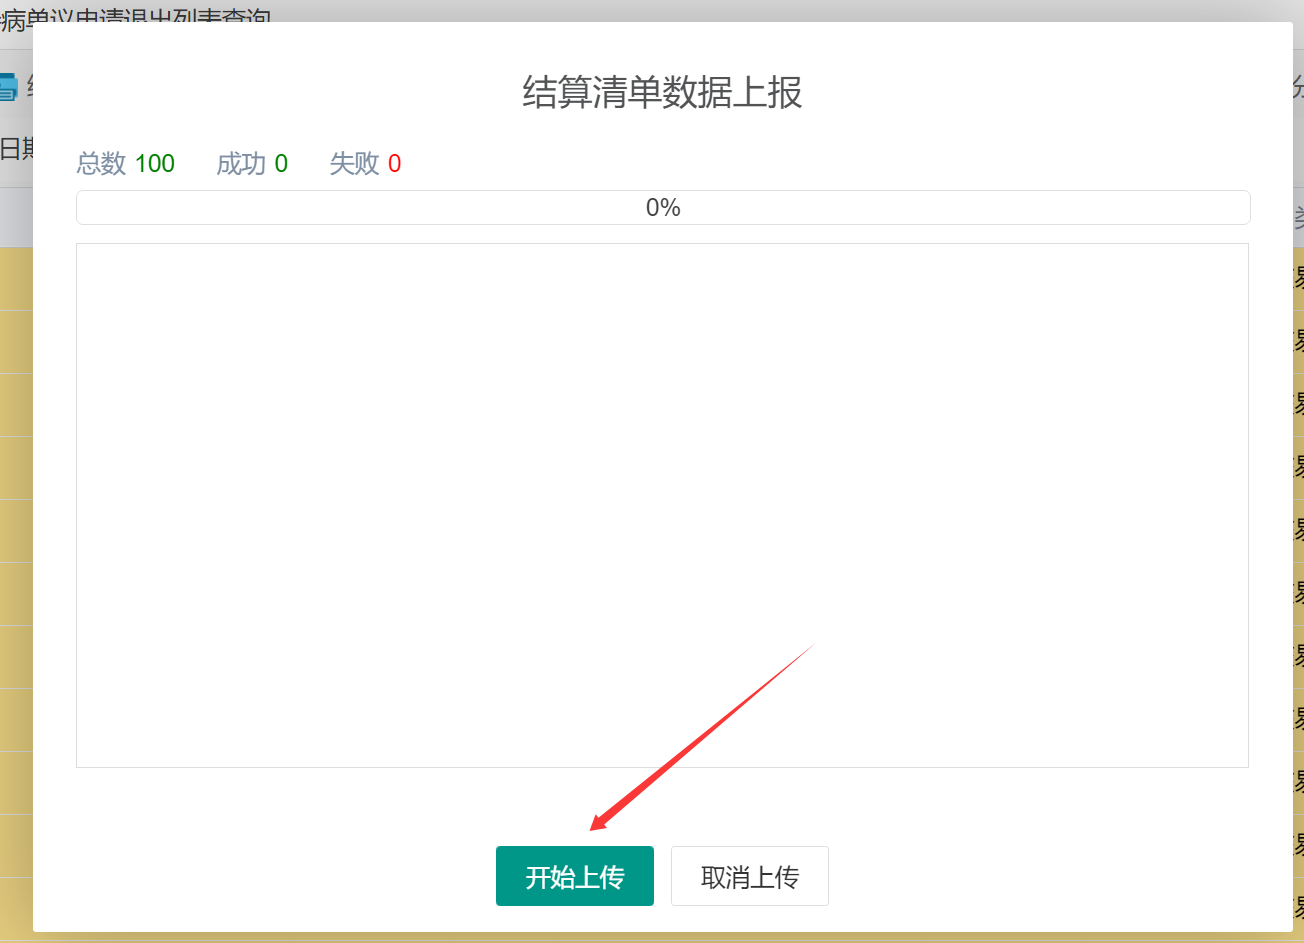Click the green total value 100

pyautogui.click(x=155, y=164)
